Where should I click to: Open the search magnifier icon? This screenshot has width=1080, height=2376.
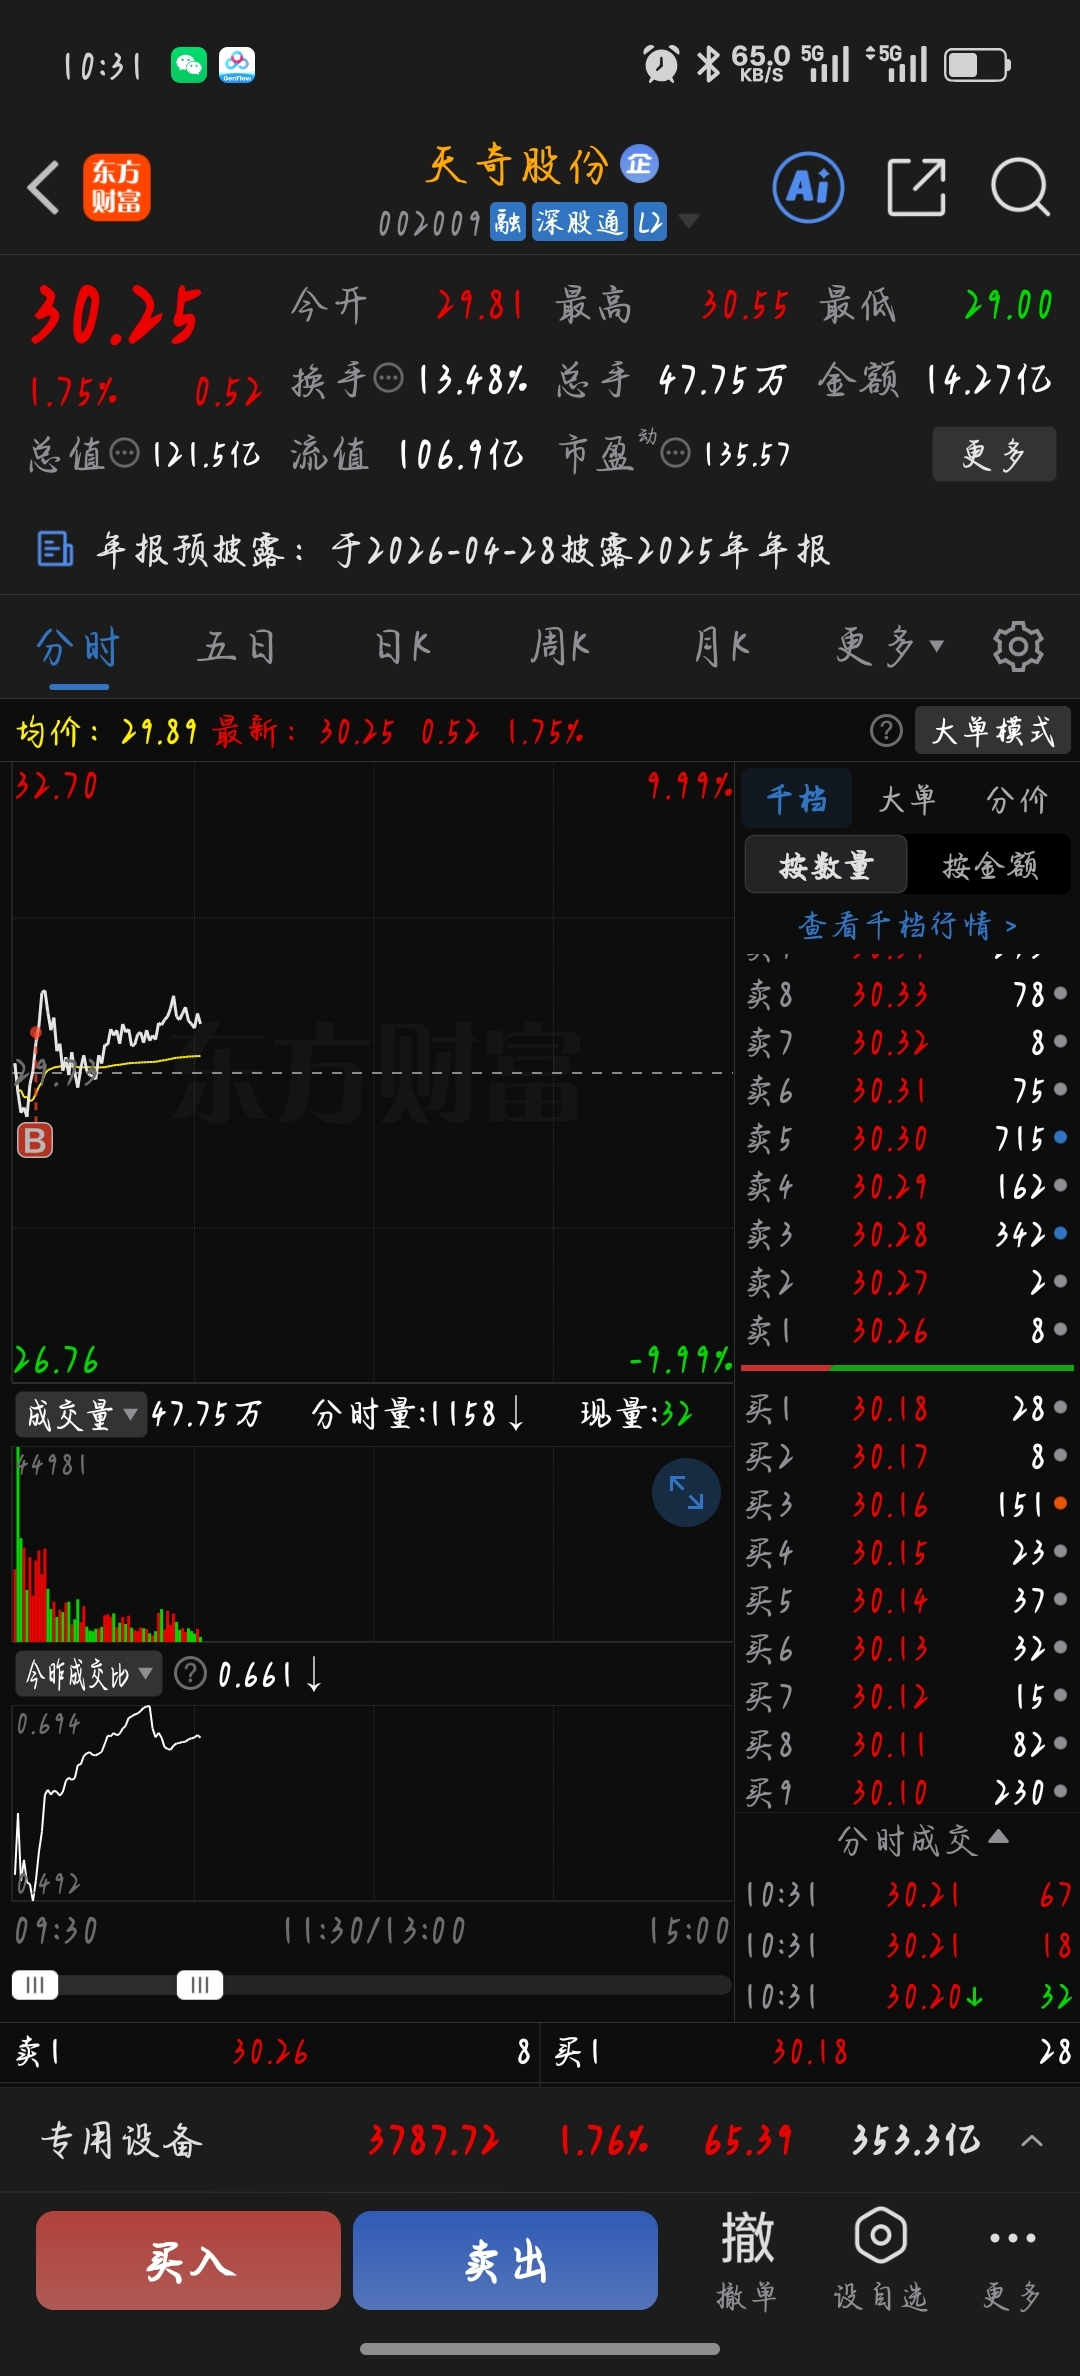tap(1020, 187)
